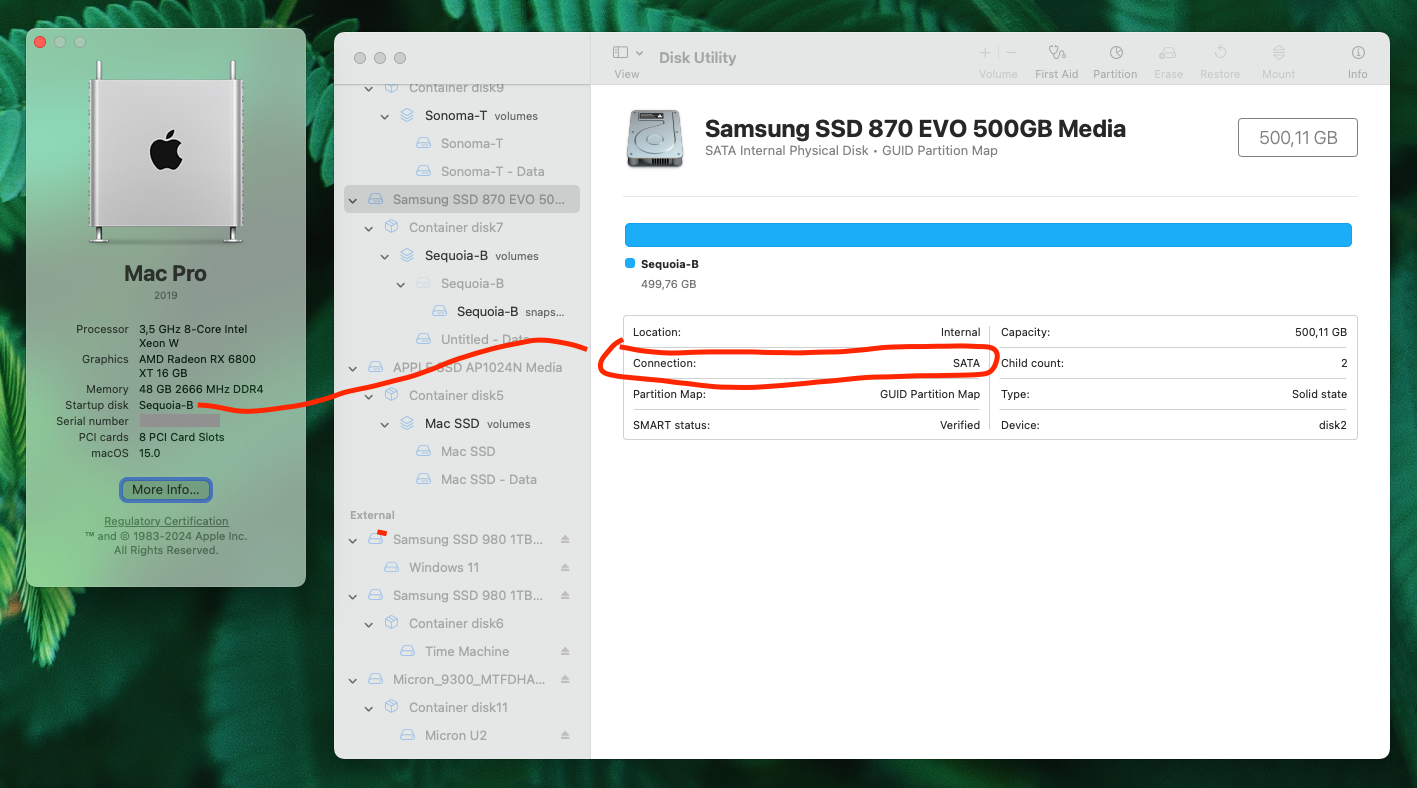Collapse Container disk6 tree
Screen dimensions: 1417x788
(x=369, y=624)
